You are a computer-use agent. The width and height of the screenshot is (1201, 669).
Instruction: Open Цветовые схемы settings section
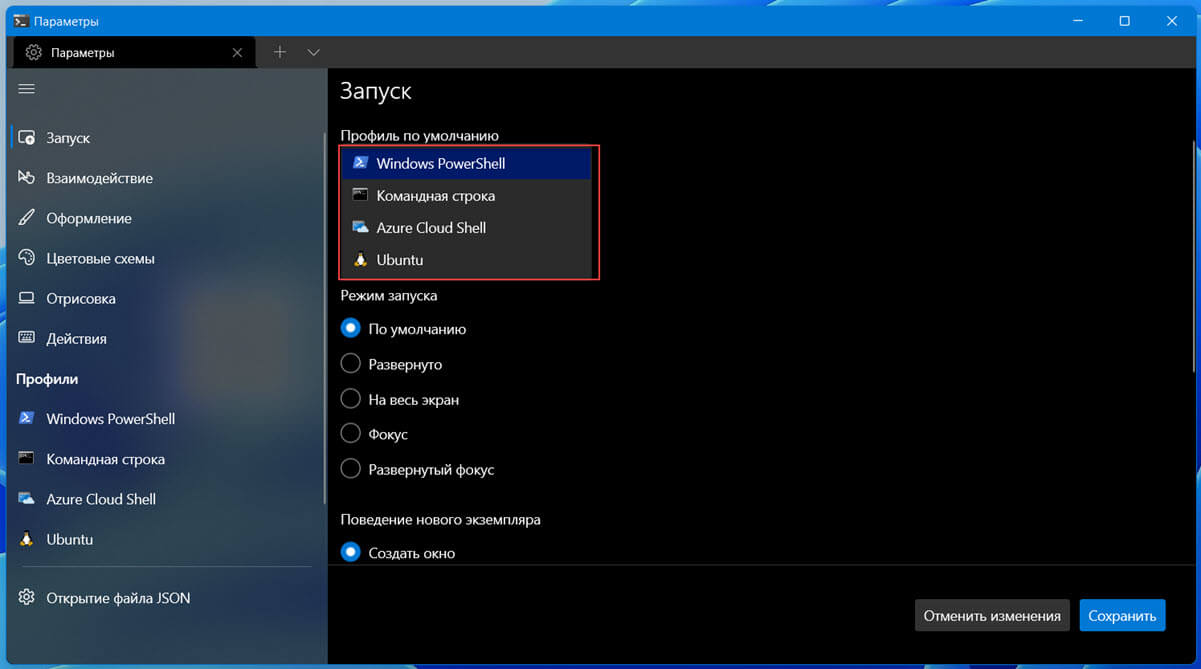[x=164, y=258]
